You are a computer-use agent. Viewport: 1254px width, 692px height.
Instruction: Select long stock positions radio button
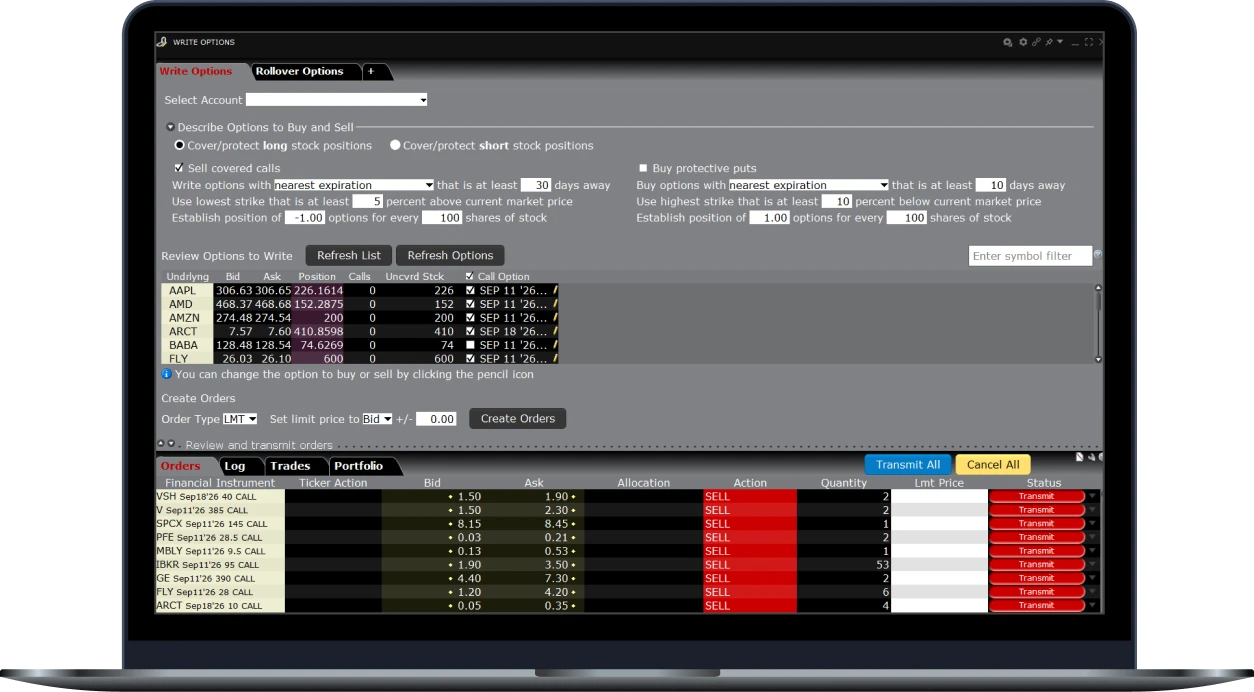point(180,145)
